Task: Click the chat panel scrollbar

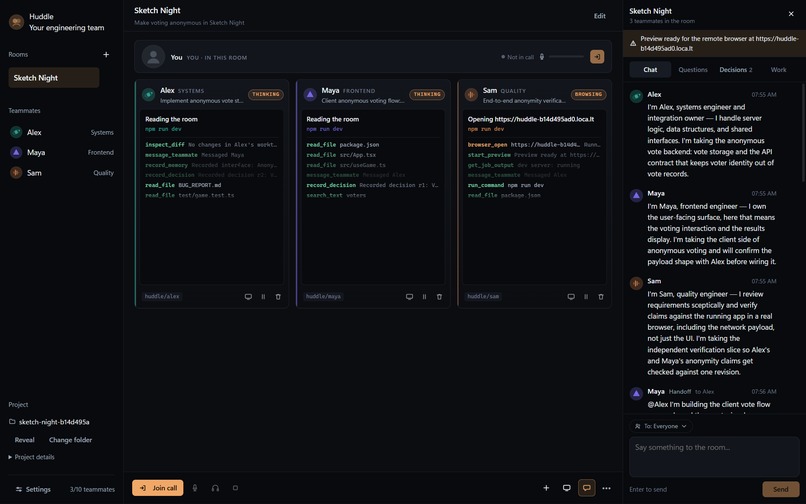Action: [x=803, y=133]
